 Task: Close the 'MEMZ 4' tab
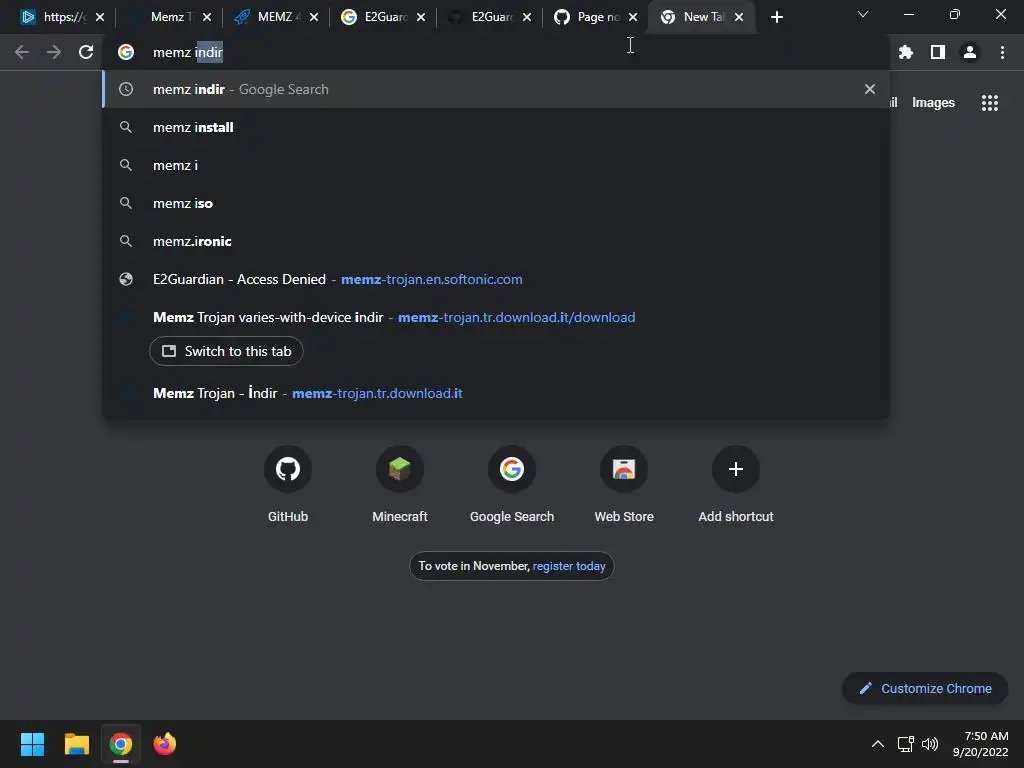pyautogui.click(x=314, y=17)
